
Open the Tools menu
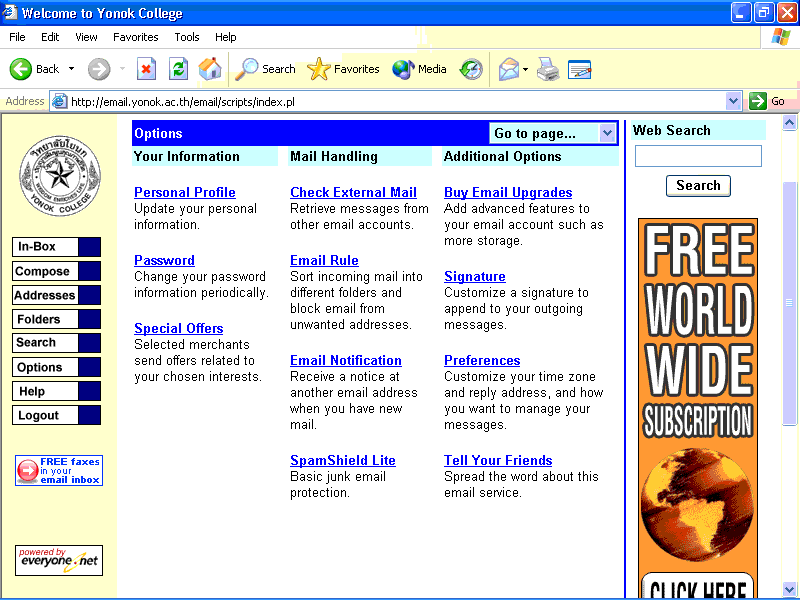(187, 37)
